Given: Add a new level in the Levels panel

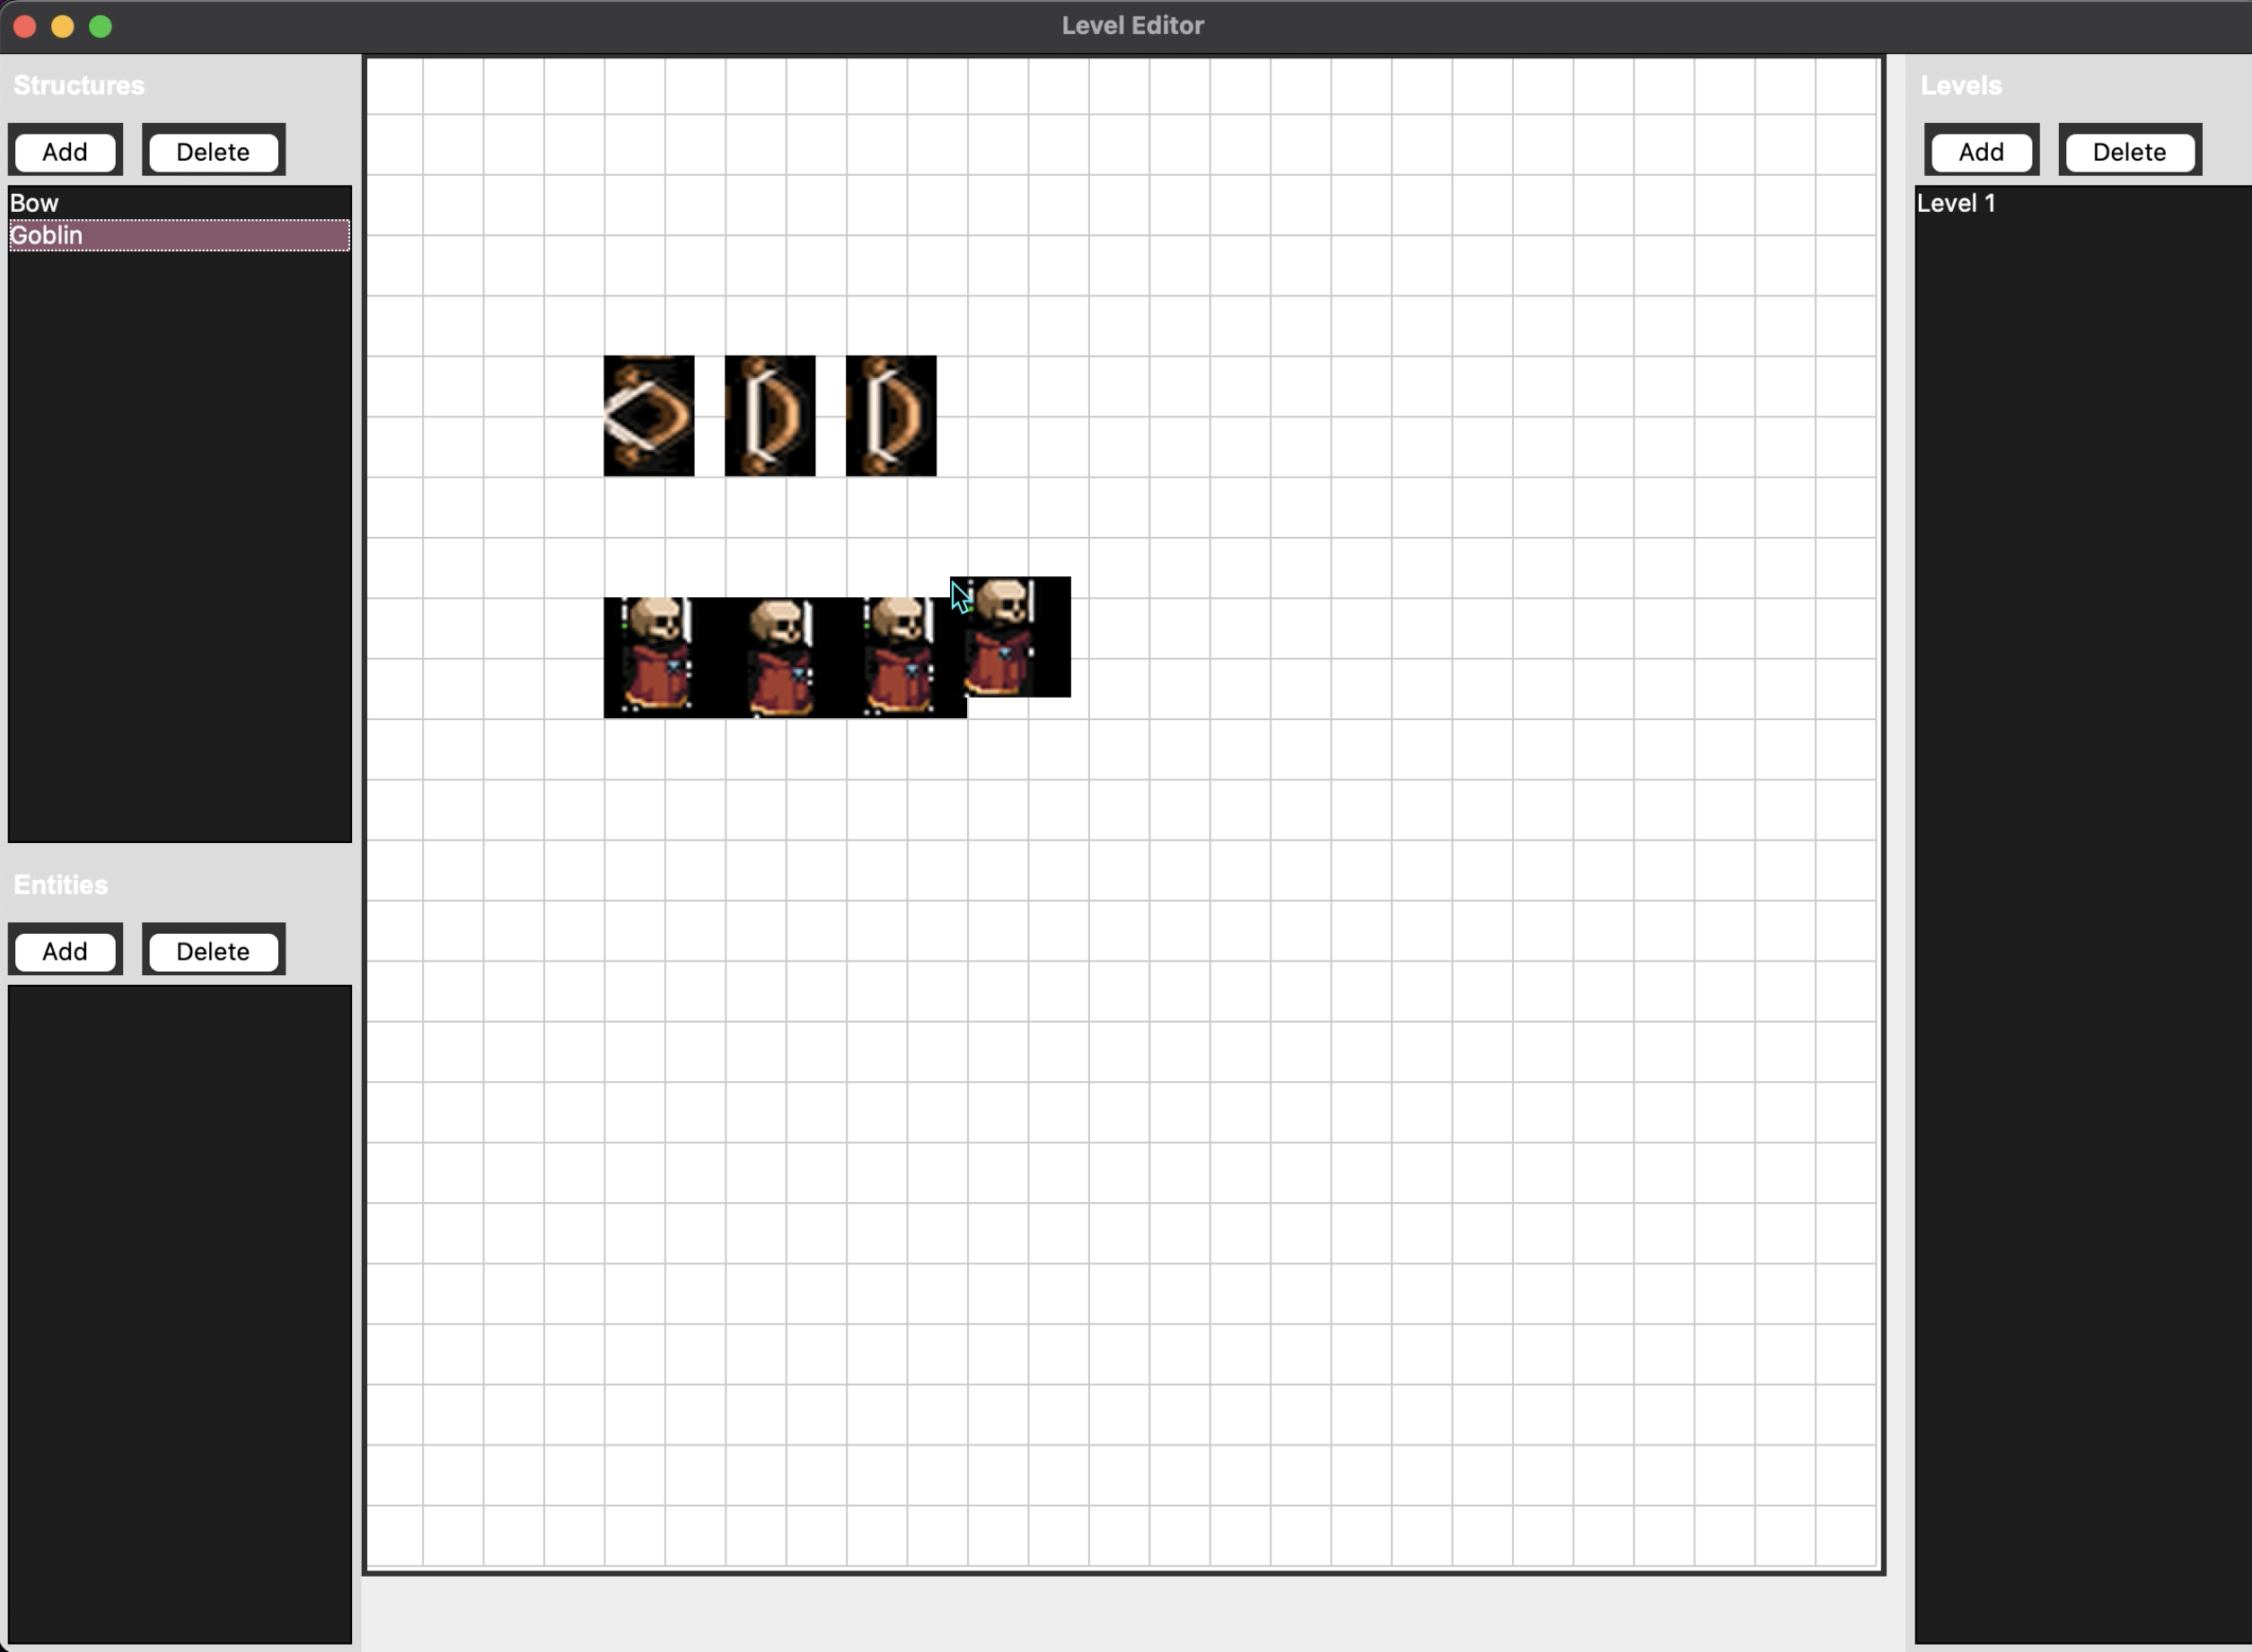Looking at the screenshot, I should click(x=1980, y=151).
